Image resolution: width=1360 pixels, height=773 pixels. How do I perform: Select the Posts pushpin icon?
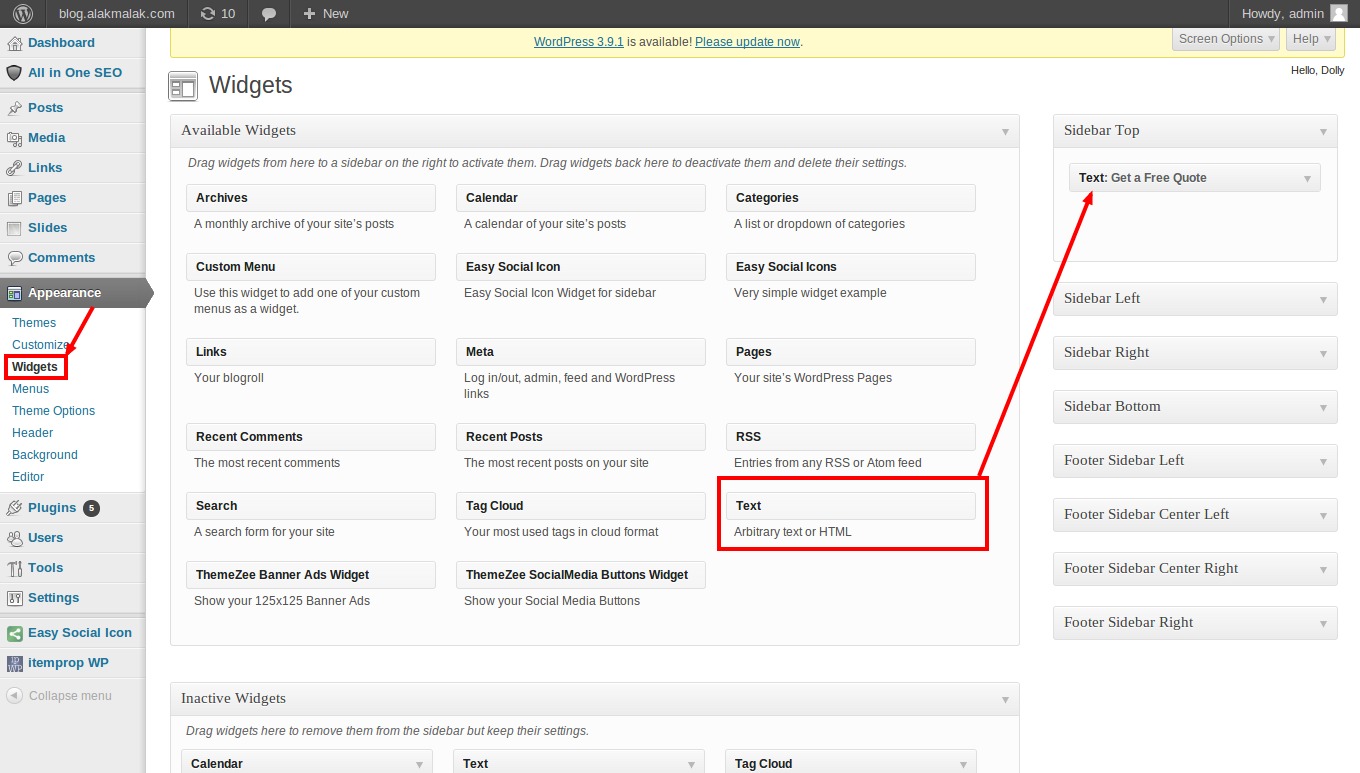coord(14,107)
